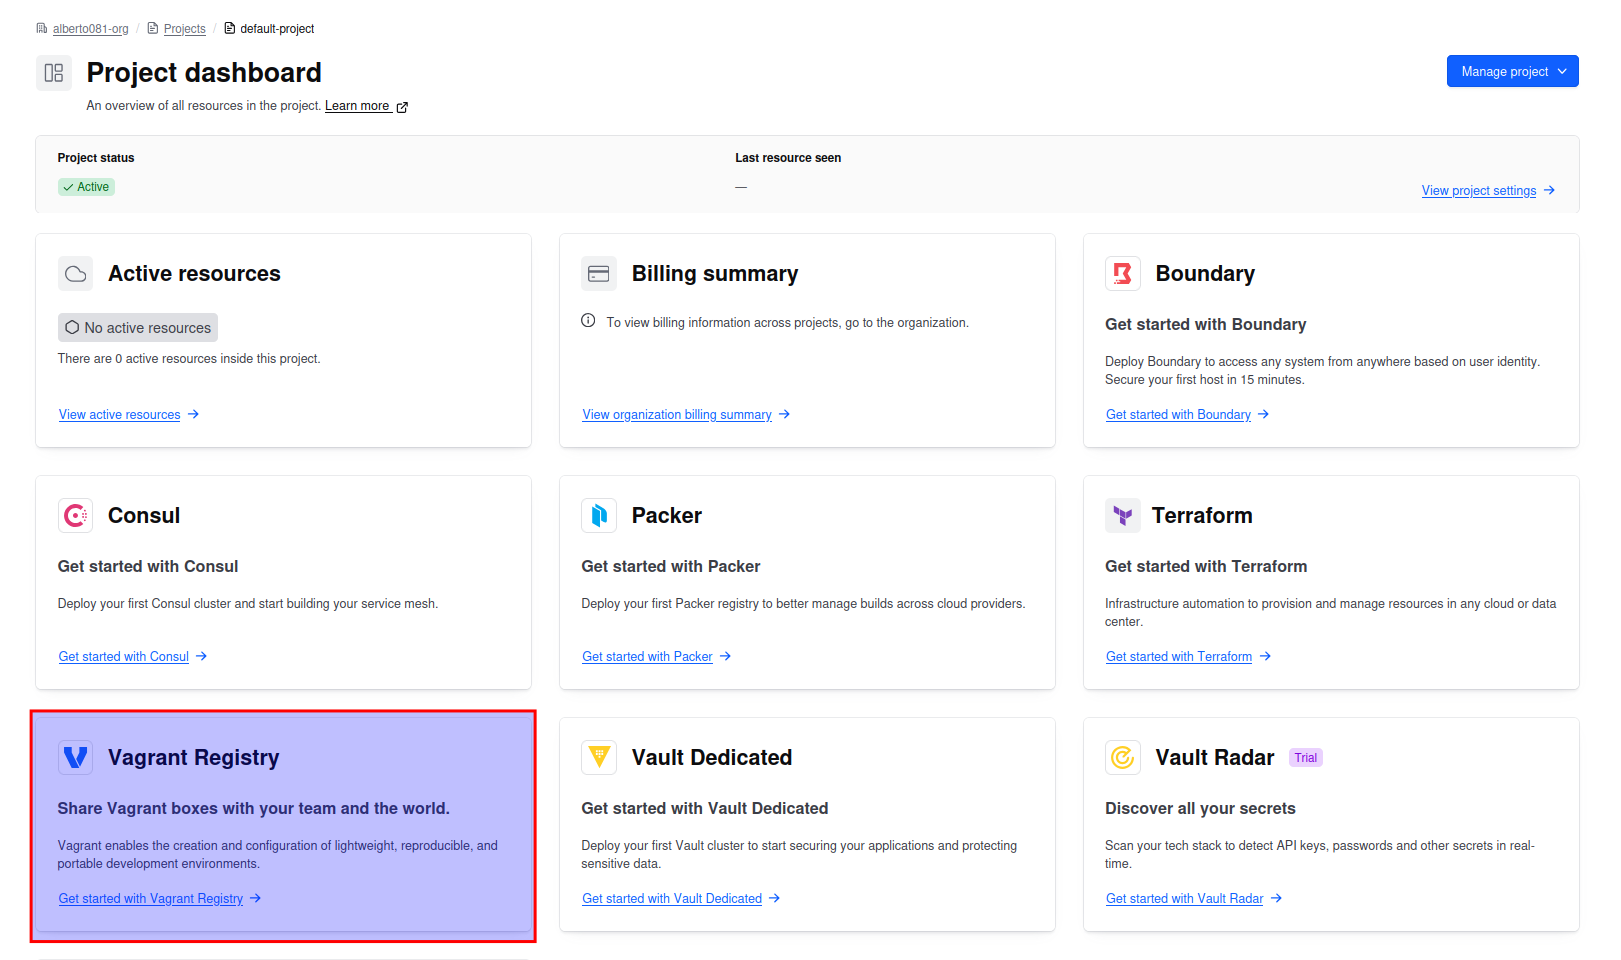
Task: Click the Active resources cloud icon
Action: point(75,274)
